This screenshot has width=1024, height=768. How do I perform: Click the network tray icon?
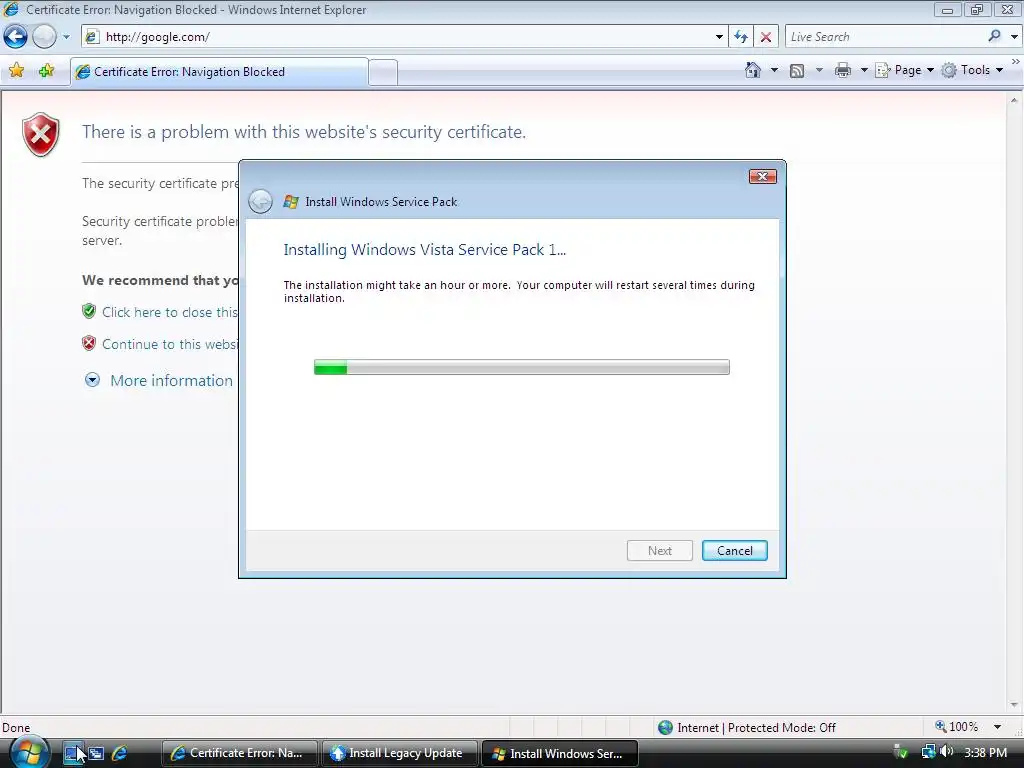928,752
